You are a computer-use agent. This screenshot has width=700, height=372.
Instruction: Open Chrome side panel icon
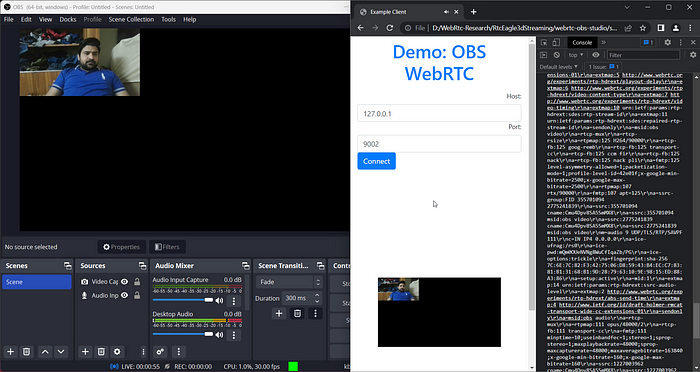661,28
